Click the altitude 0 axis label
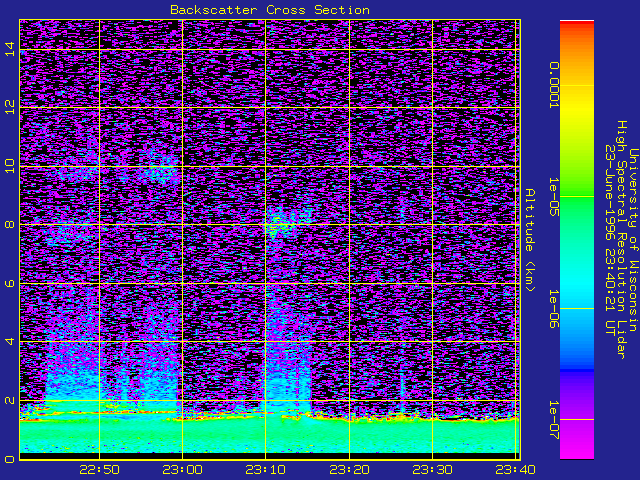The width and height of the screenshot is (640, 480). pos(10,459)
